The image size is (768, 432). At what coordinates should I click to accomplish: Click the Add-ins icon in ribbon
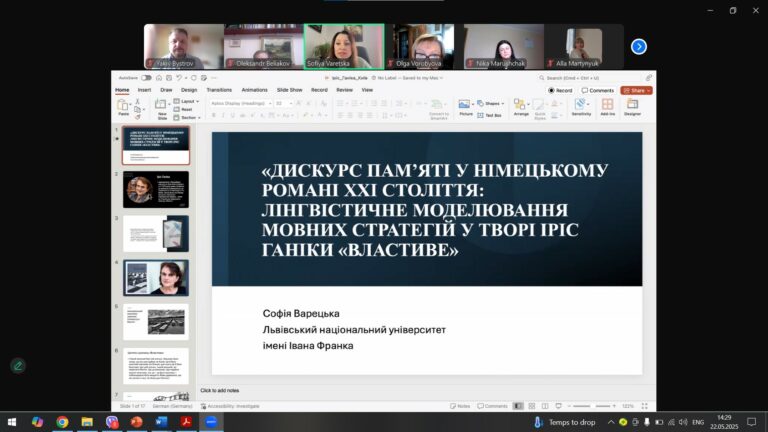pos(607,107)
